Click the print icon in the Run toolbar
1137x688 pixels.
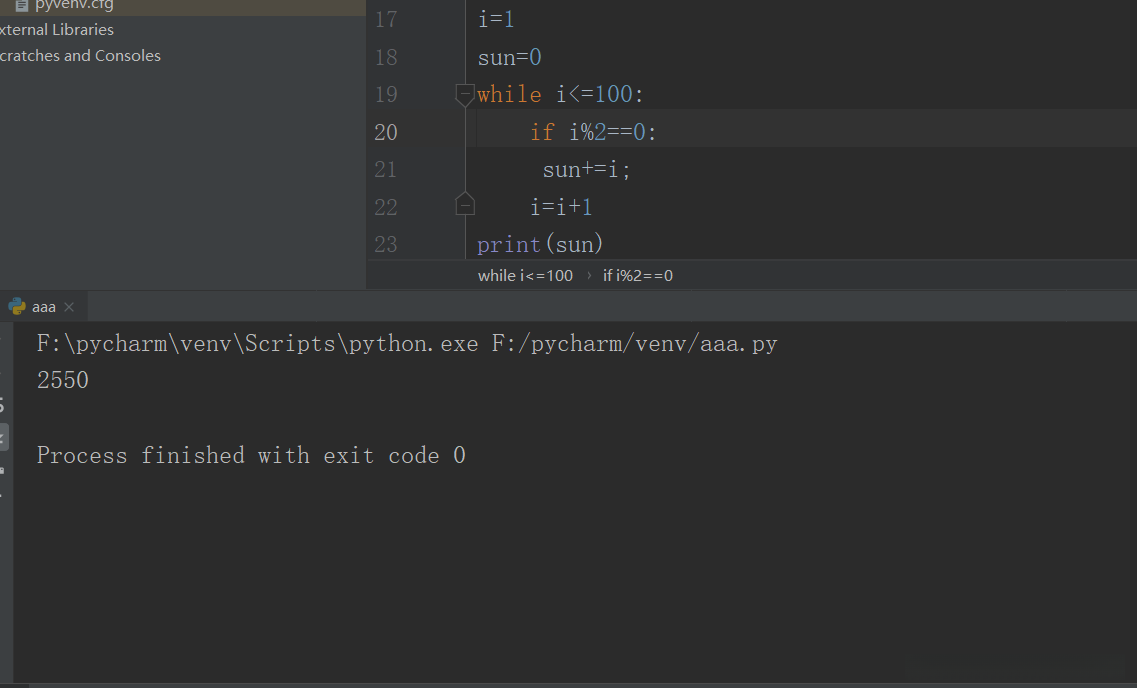point(3,468)
